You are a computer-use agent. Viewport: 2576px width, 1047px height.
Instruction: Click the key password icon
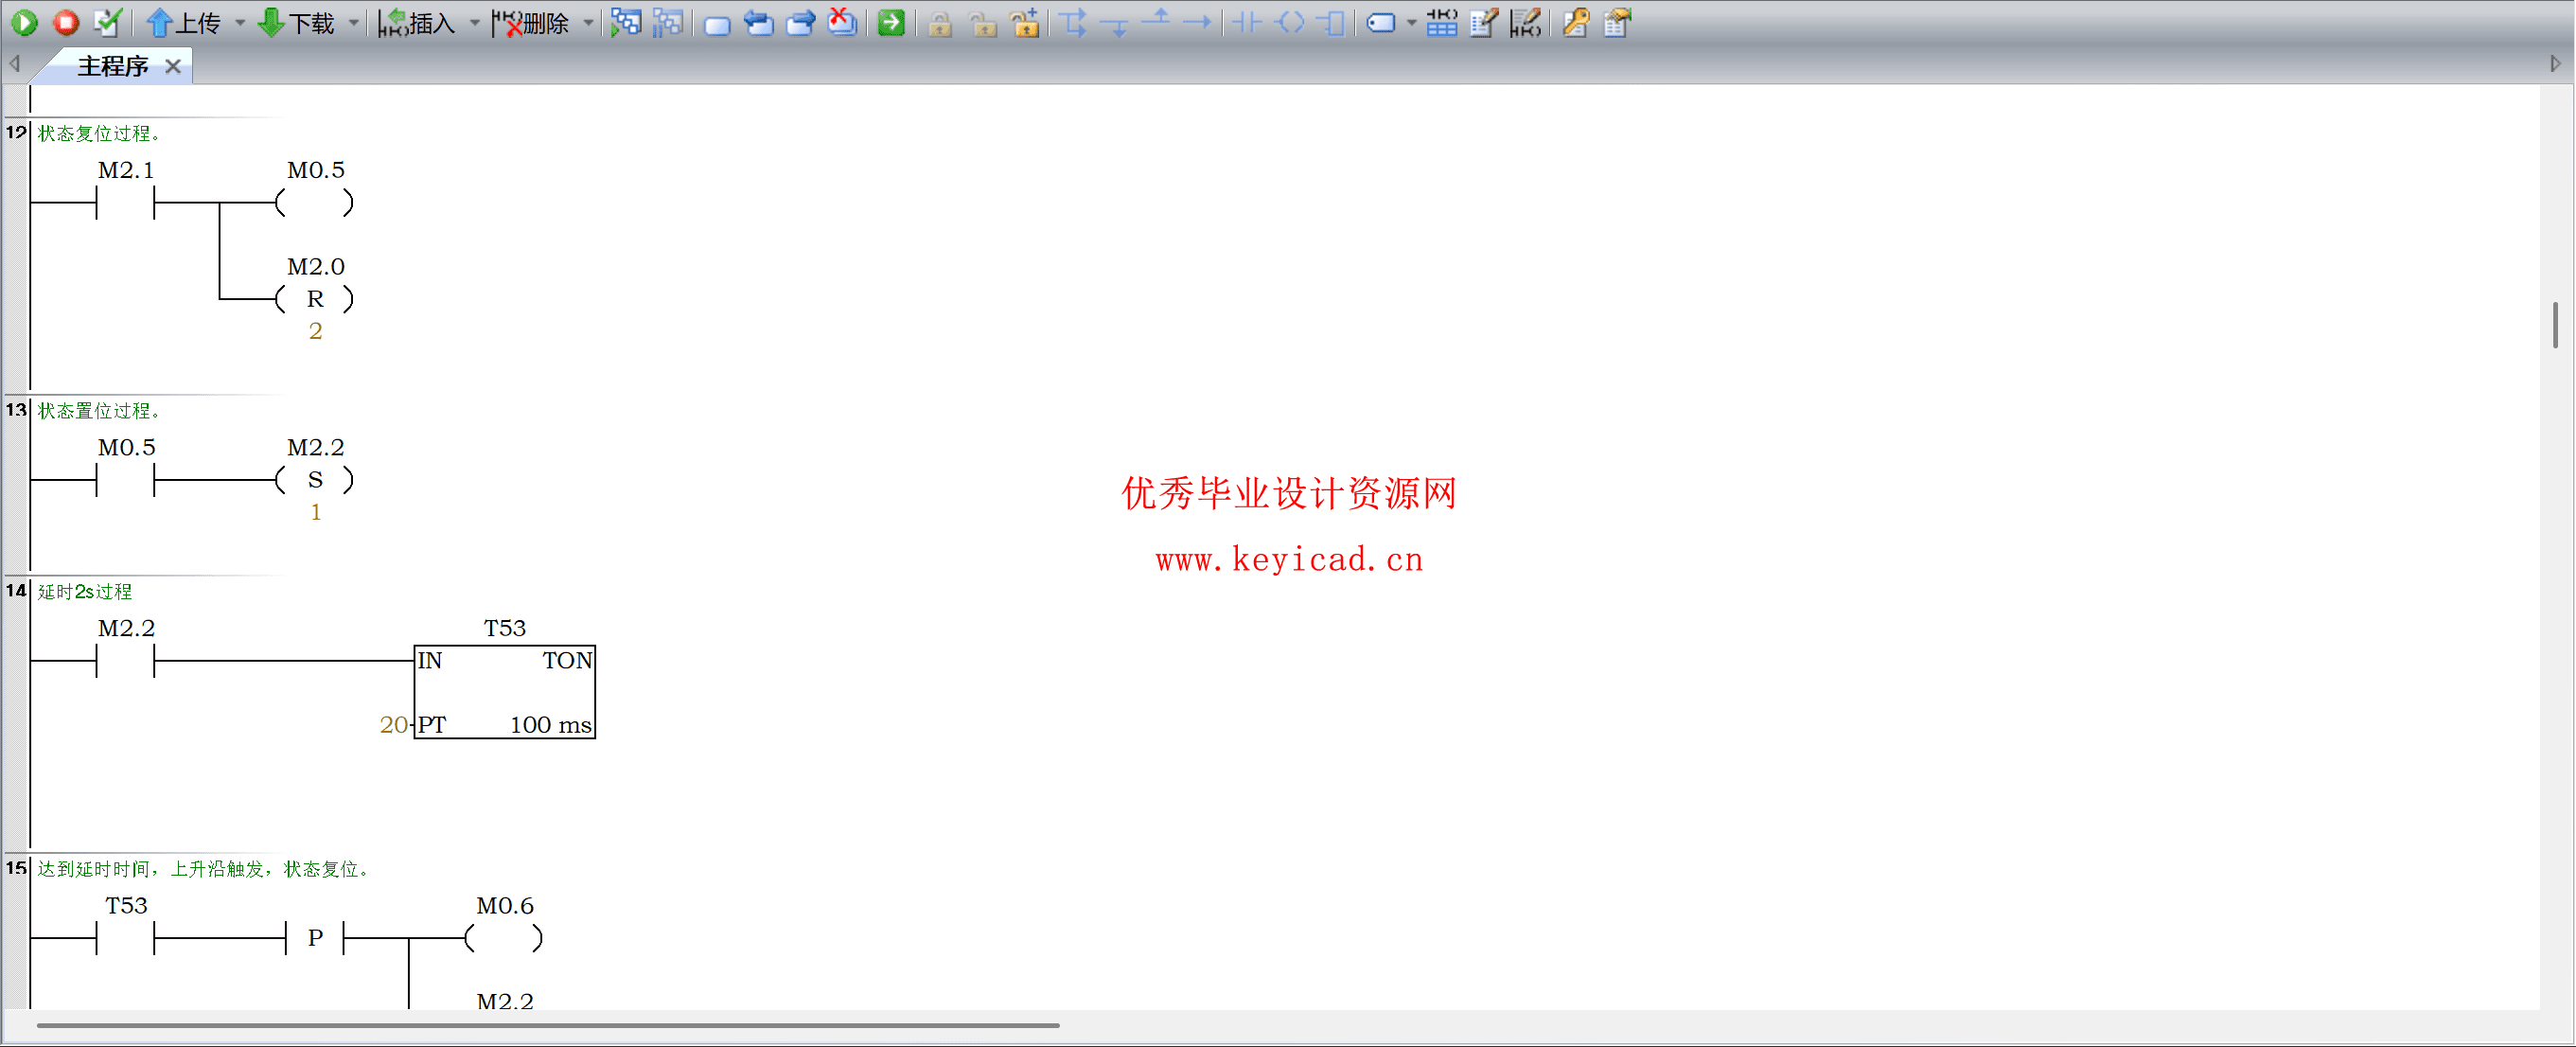click(1575, 22)
